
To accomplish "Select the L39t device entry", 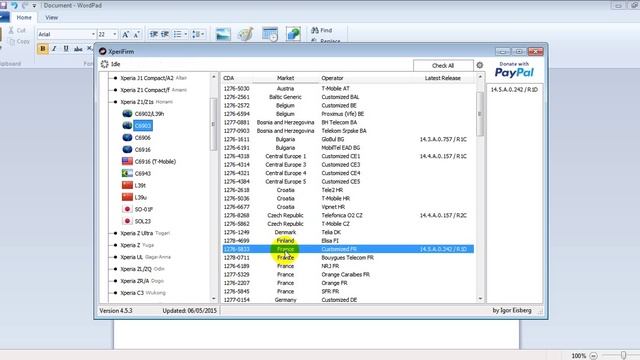I will click(x=140, y=185).
